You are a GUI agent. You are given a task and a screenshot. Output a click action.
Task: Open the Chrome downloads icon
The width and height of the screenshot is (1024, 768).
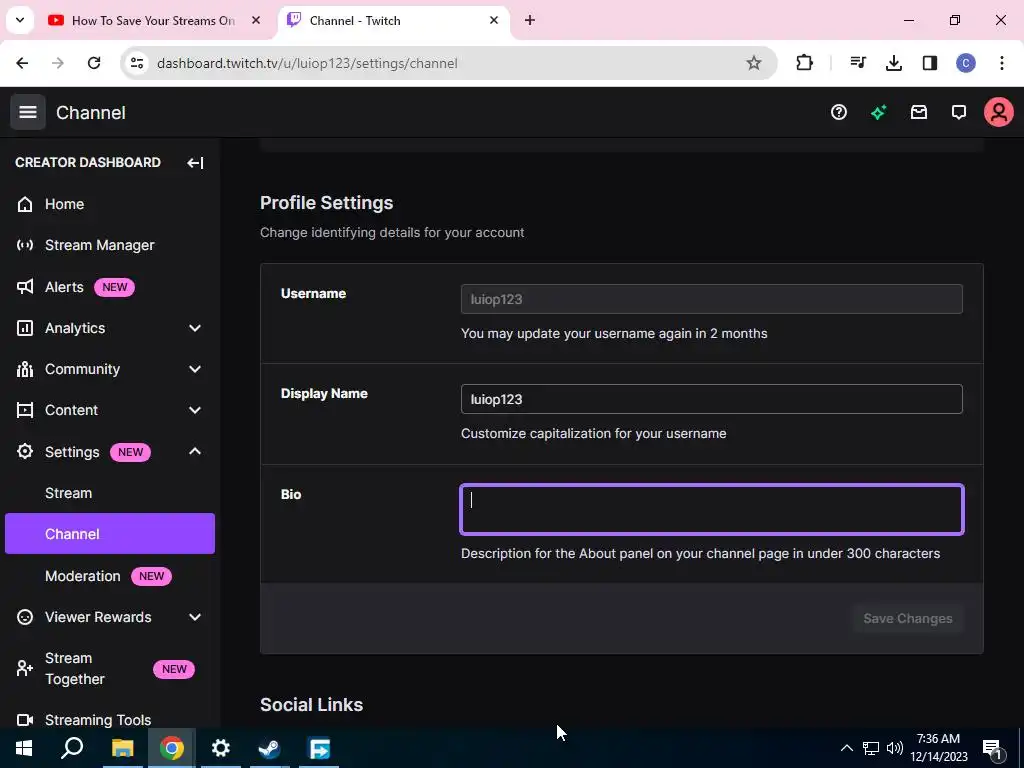point(893,63)
